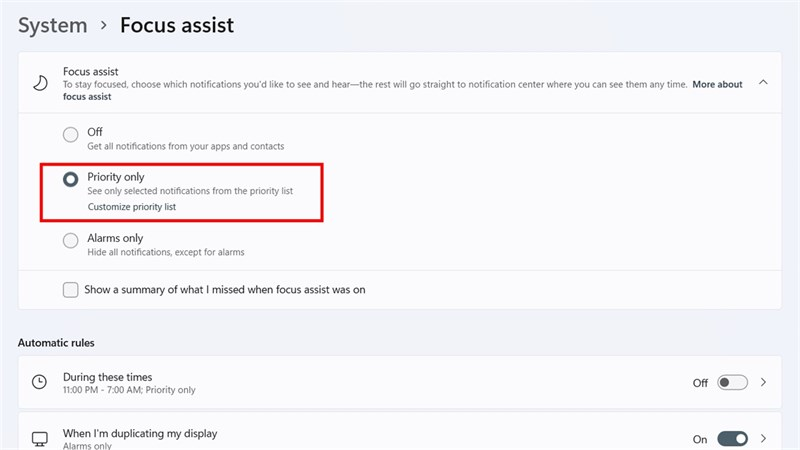The width and height of the screenshot is (800, 450).
Task: Click the During these times rule label
Action: (107, 377)
